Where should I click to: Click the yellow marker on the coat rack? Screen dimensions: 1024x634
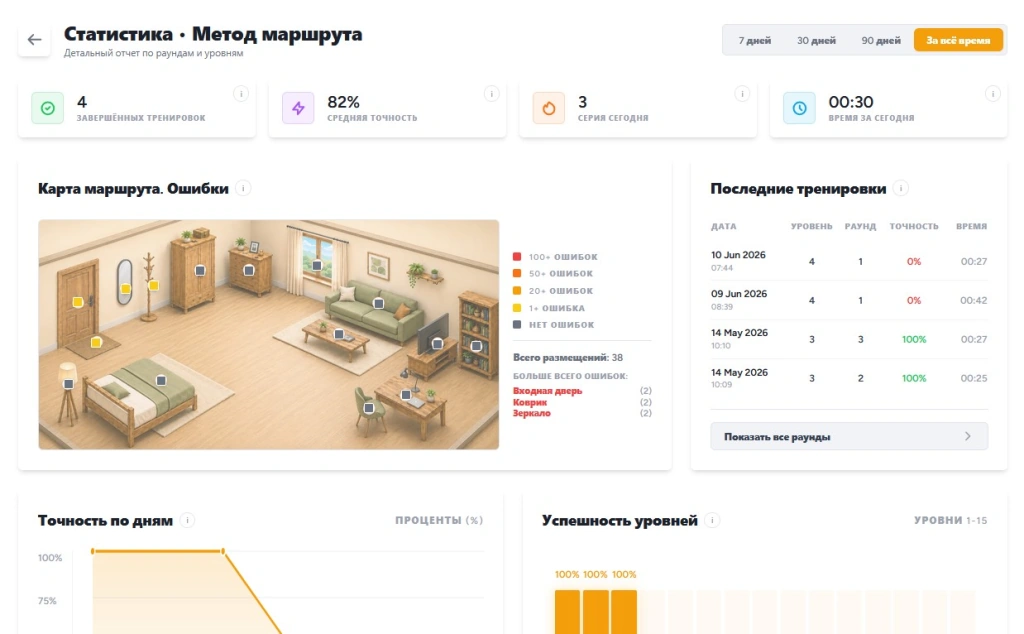[x=153, y=285]
